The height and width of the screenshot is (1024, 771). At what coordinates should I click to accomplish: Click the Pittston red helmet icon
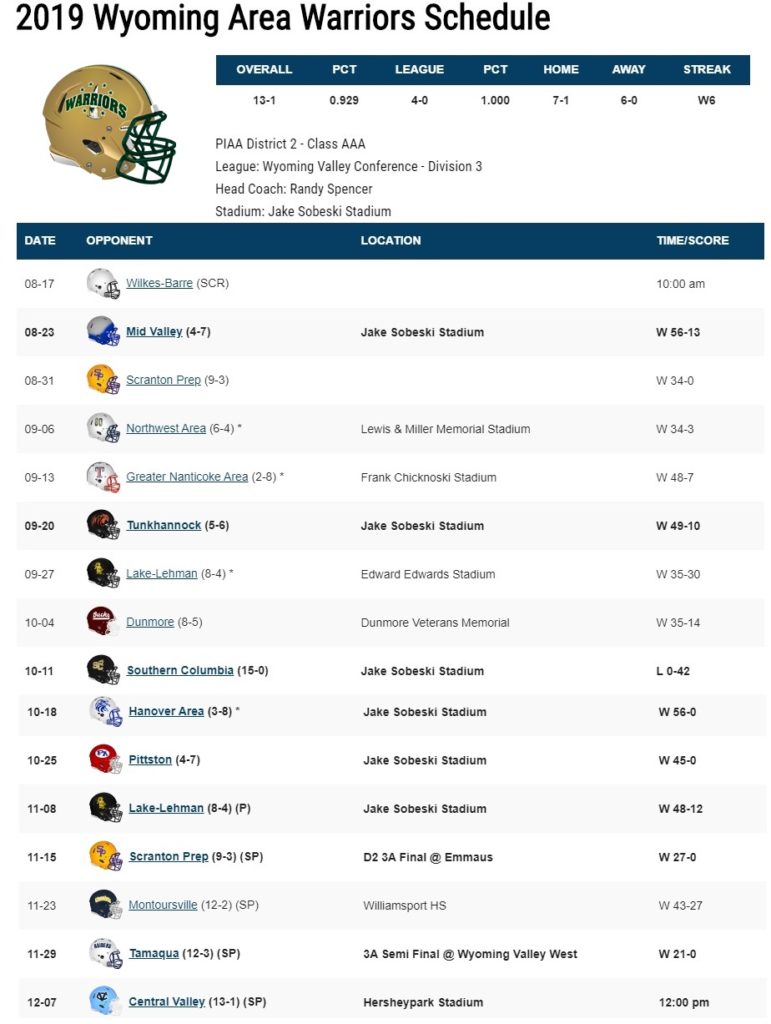(106, 760)
